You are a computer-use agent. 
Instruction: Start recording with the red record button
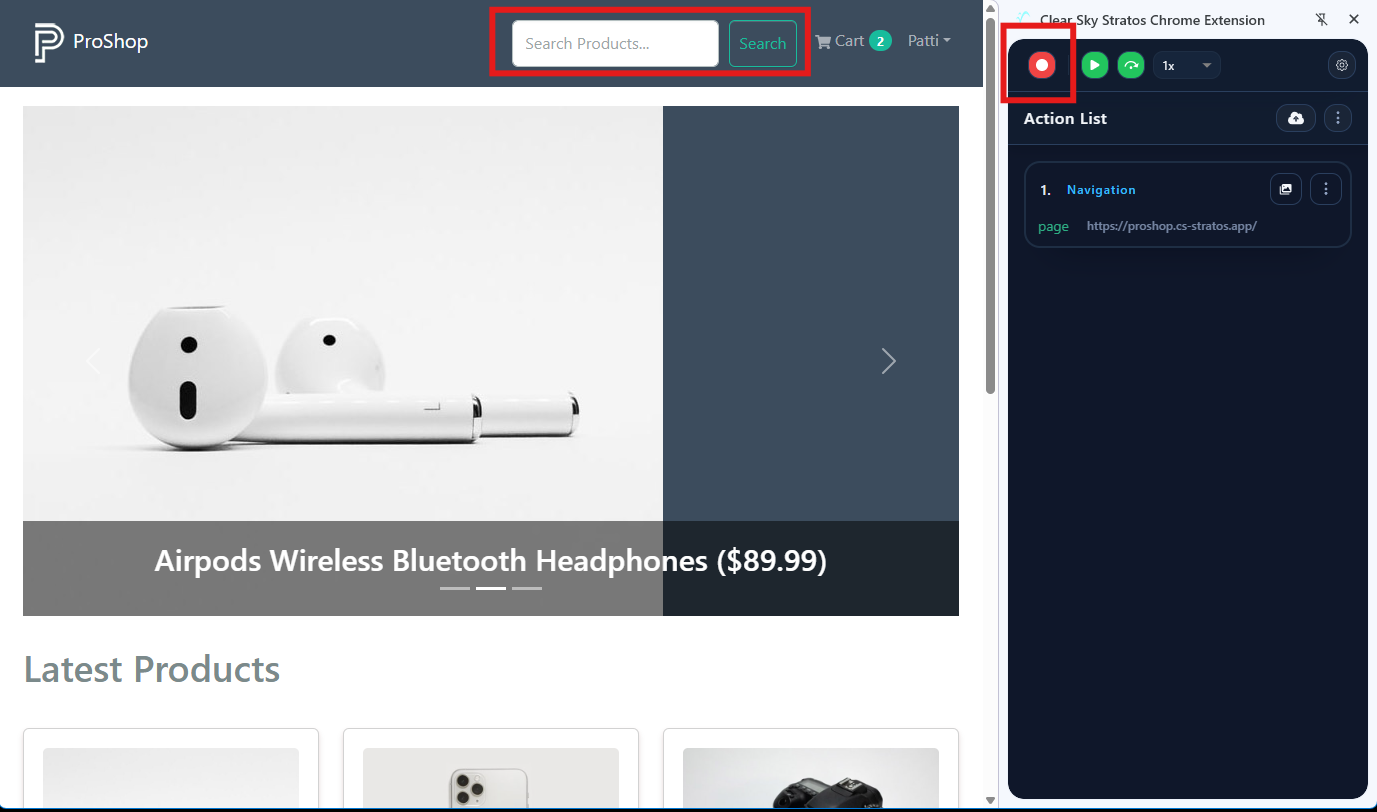click(1041, 65)
